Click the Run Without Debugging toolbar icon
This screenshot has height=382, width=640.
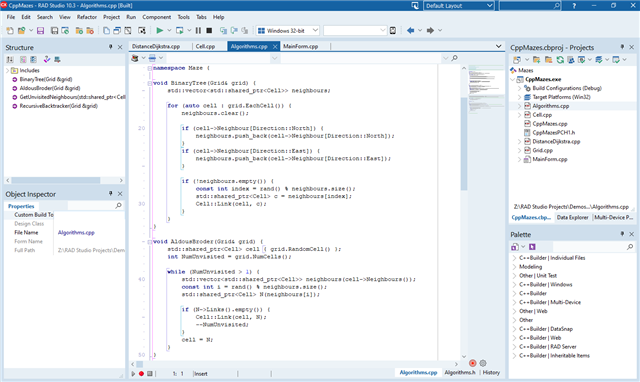[x=179, y=30]
